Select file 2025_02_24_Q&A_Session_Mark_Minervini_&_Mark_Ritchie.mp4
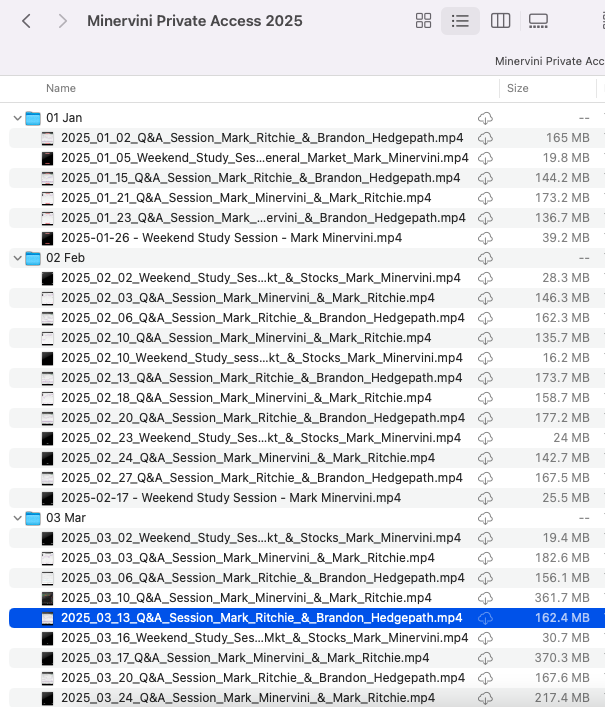605x707 pixels. [248, 458]
